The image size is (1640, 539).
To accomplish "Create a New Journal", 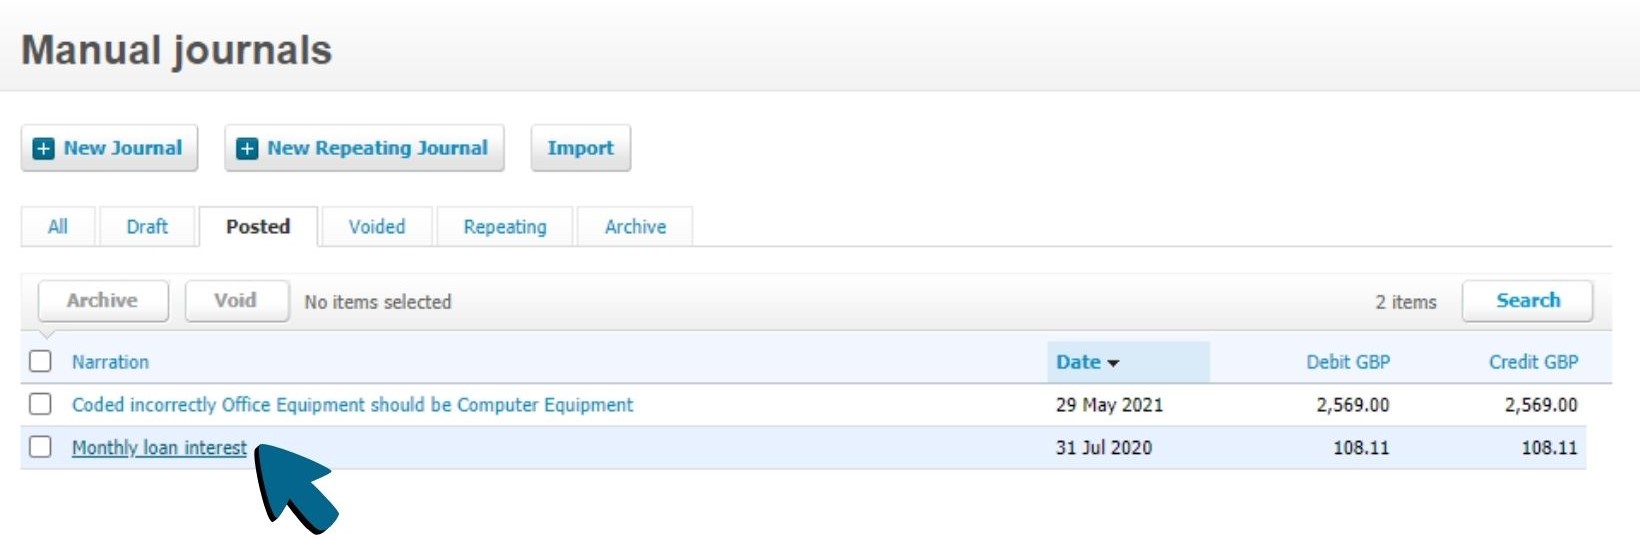I will pos(109,148).
